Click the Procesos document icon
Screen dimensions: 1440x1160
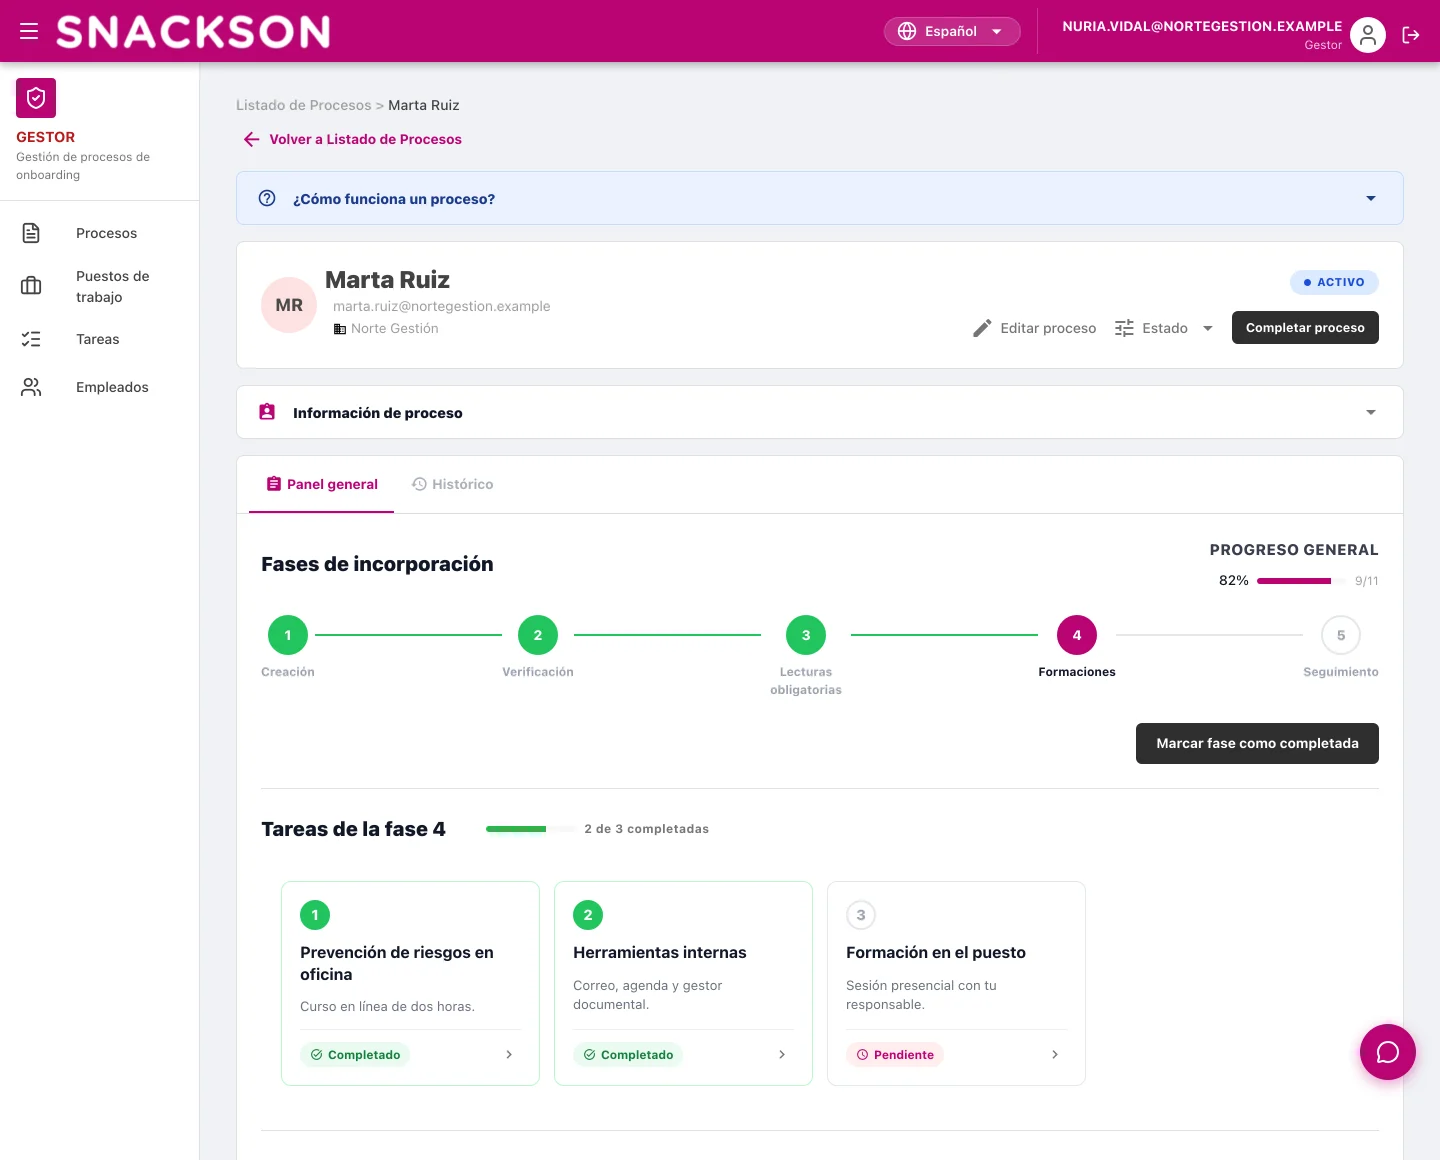click(x=31, y=233)
